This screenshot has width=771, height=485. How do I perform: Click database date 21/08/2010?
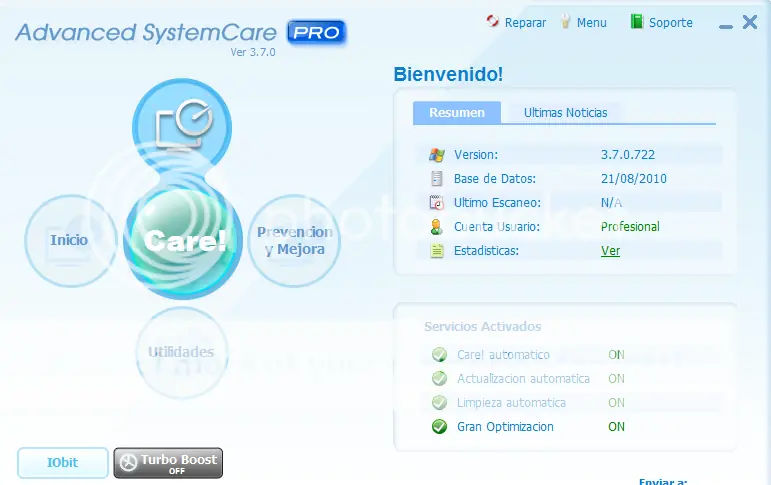[x=634, y=179]
